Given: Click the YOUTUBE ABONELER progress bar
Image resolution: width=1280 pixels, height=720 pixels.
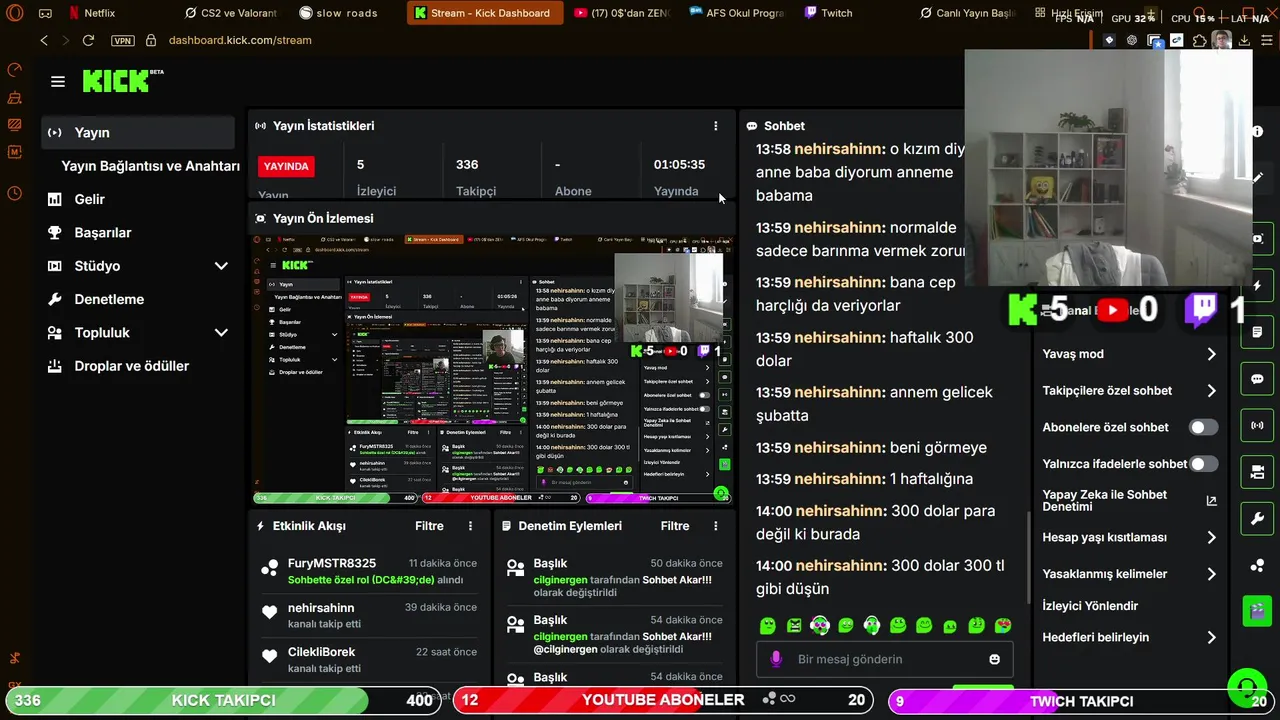Looking at the screenshot, I should [x=663, y=701].
